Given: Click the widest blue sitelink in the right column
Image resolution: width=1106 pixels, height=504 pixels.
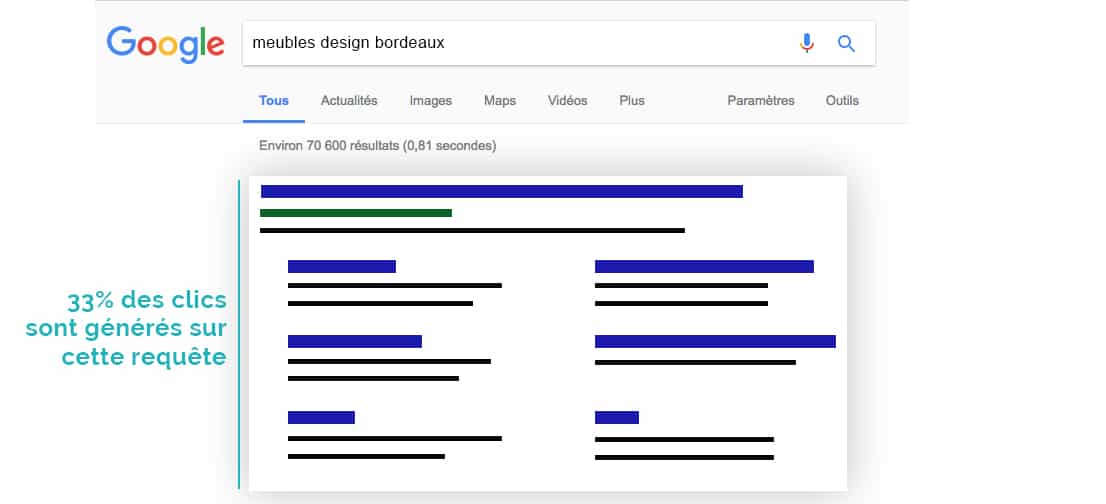Looking at the screenshot, I should (x=715, y=341).
